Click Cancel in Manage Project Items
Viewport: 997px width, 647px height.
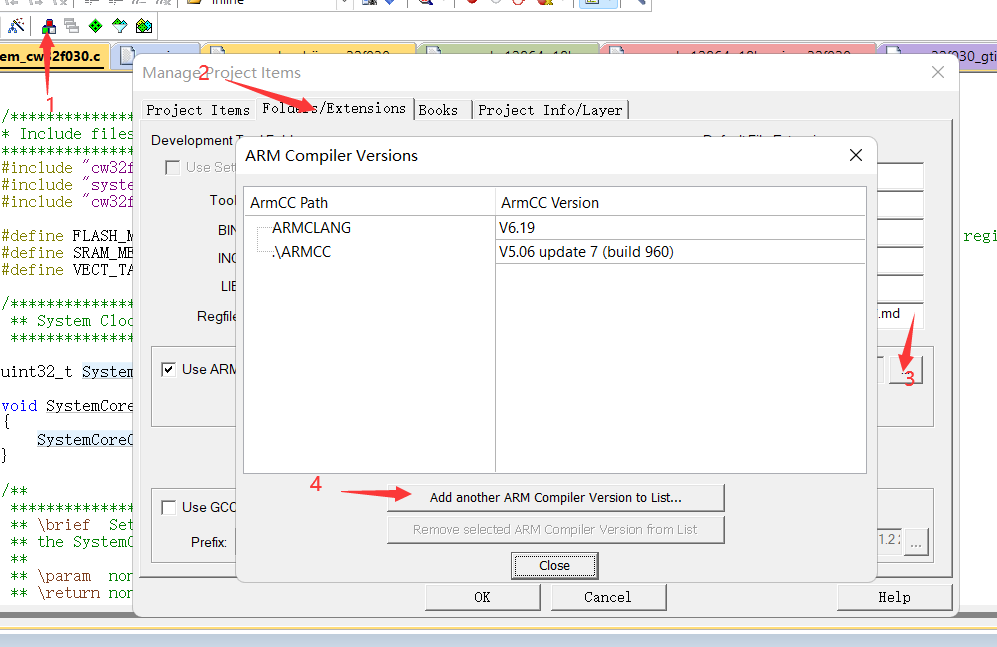pos(608,597)
